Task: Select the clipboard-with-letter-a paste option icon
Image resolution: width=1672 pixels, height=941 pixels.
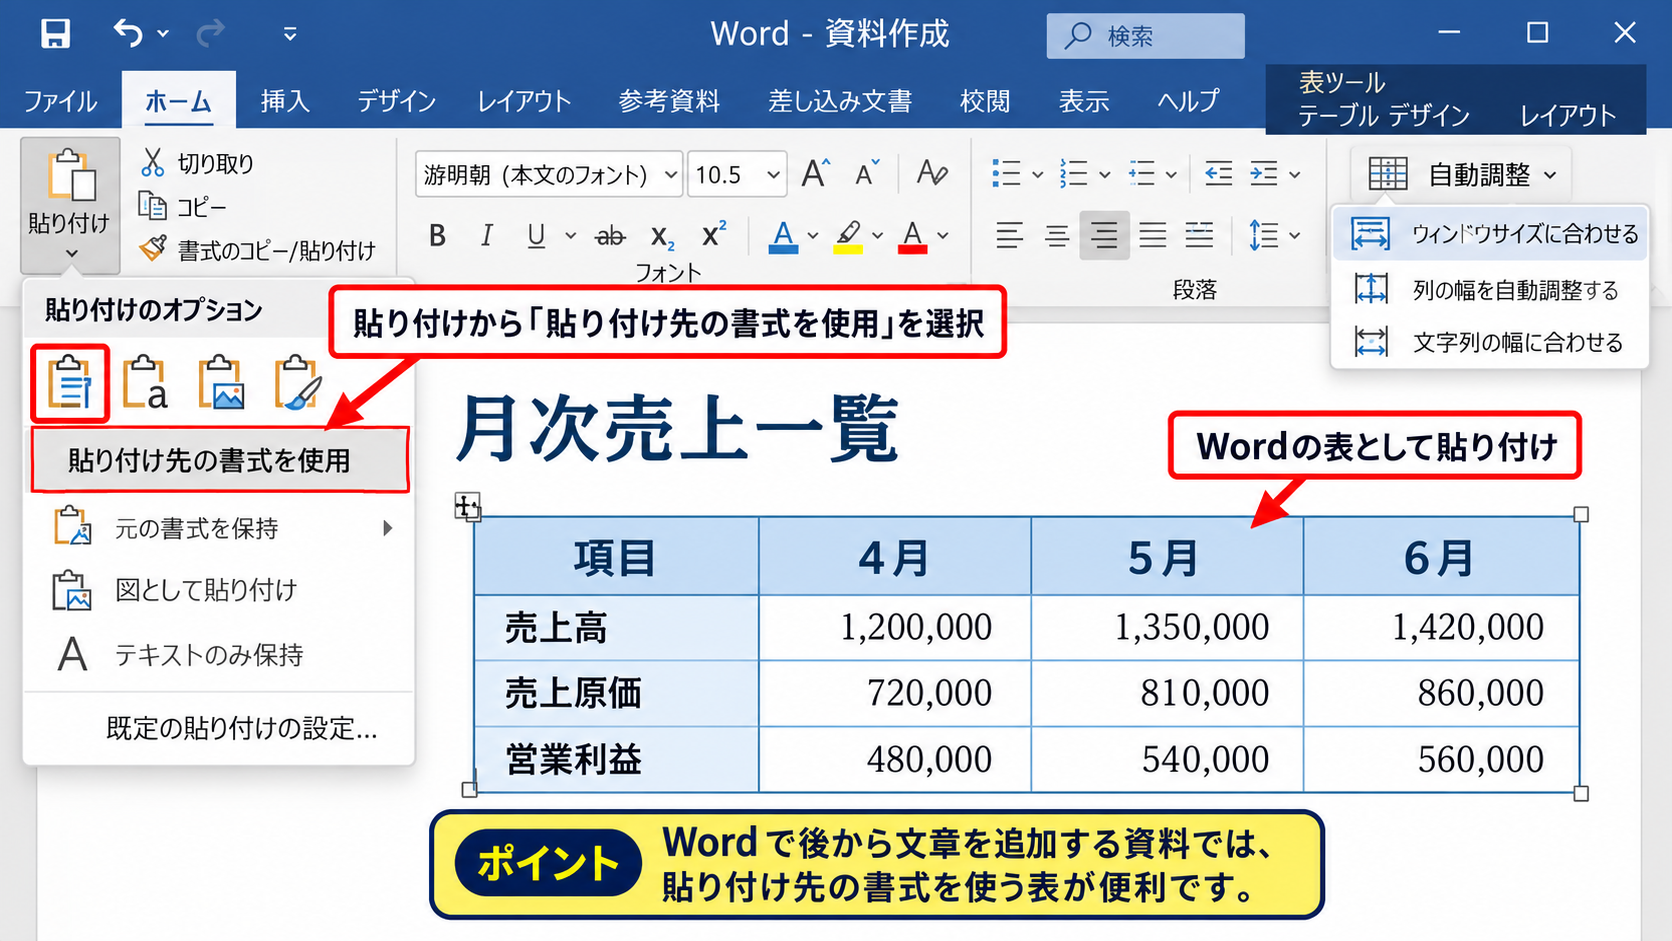Action: [145, 383]
